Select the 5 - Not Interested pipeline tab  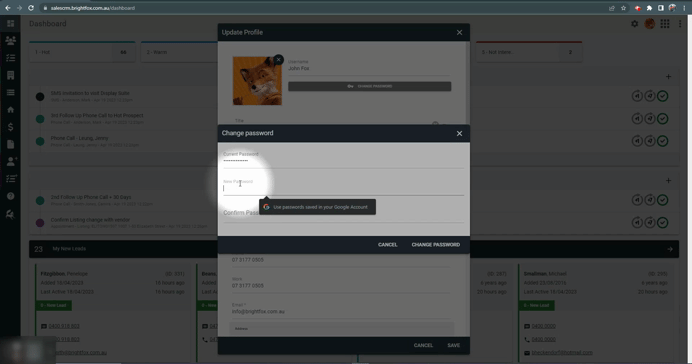(x=529, y=52)
